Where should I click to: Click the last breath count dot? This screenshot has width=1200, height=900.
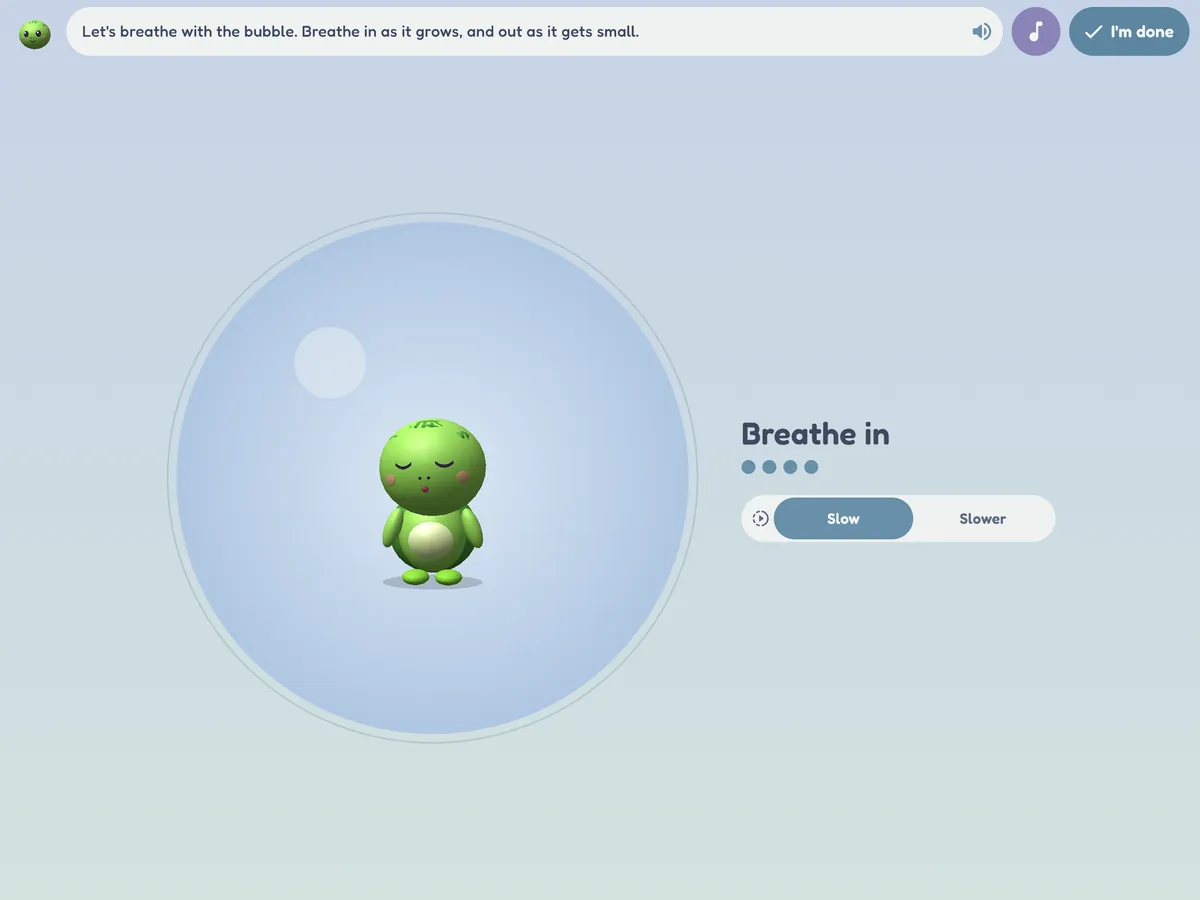point(811,467)
